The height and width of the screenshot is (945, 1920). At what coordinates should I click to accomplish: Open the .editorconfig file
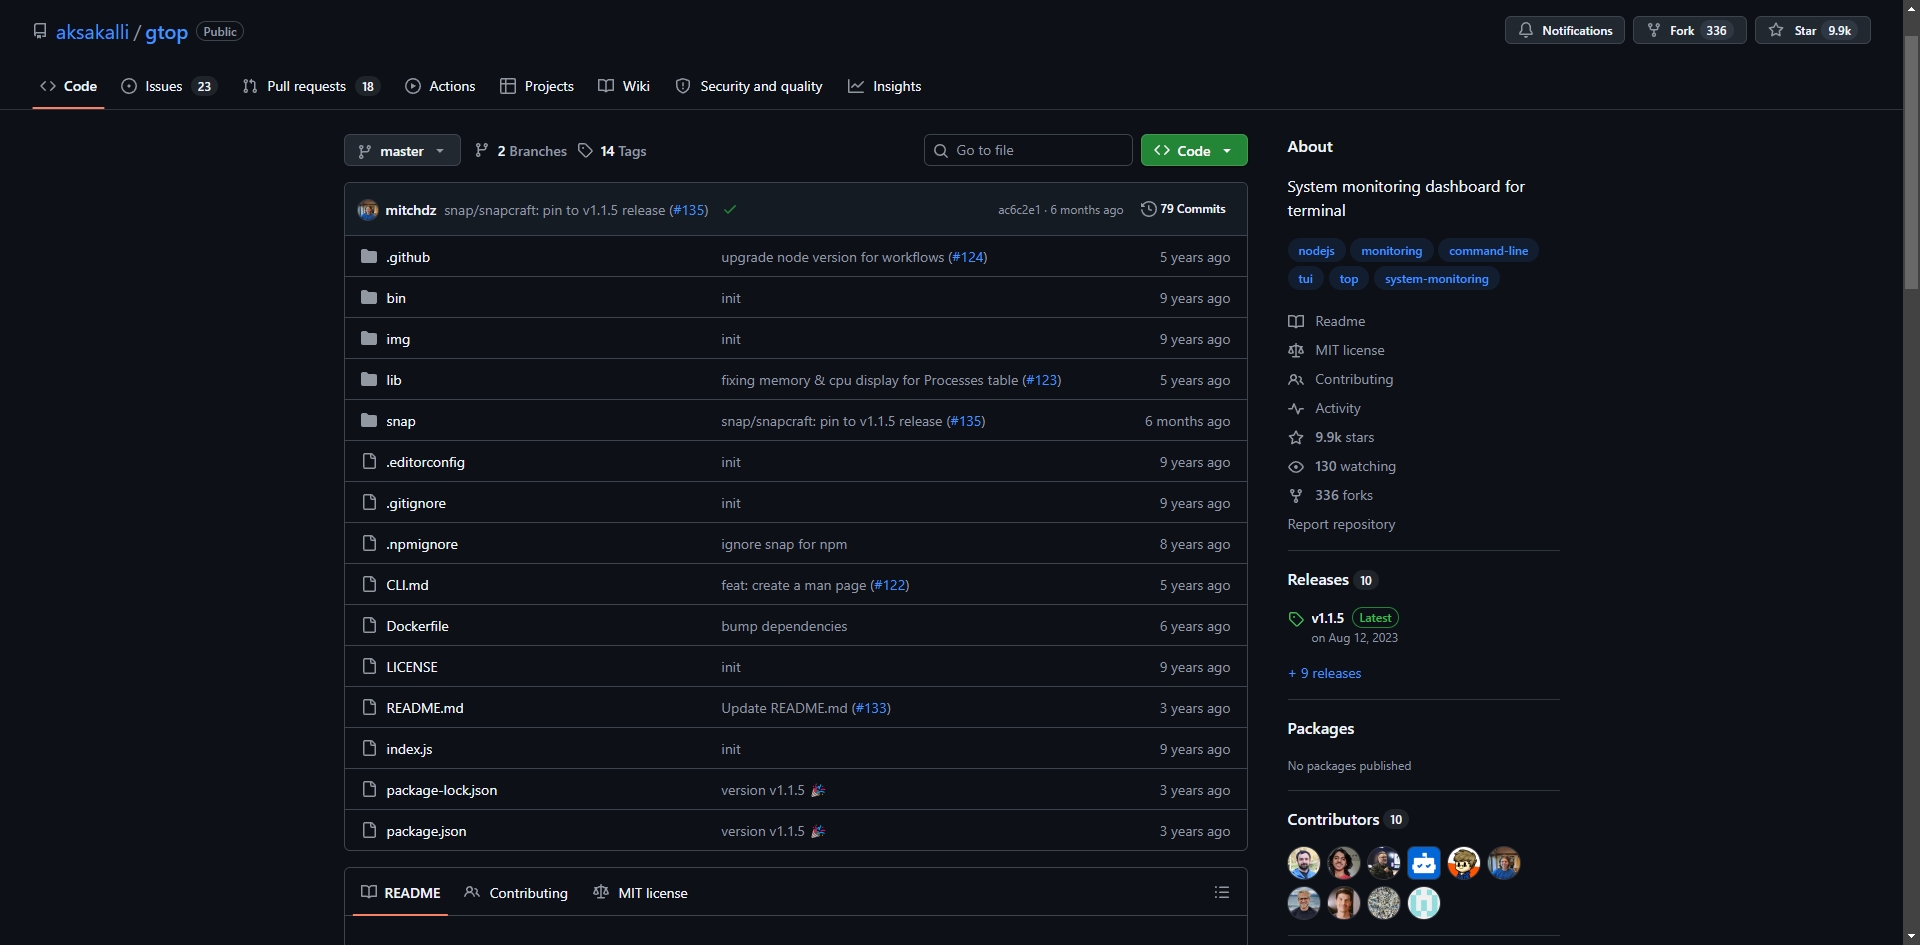click(426, 462)
